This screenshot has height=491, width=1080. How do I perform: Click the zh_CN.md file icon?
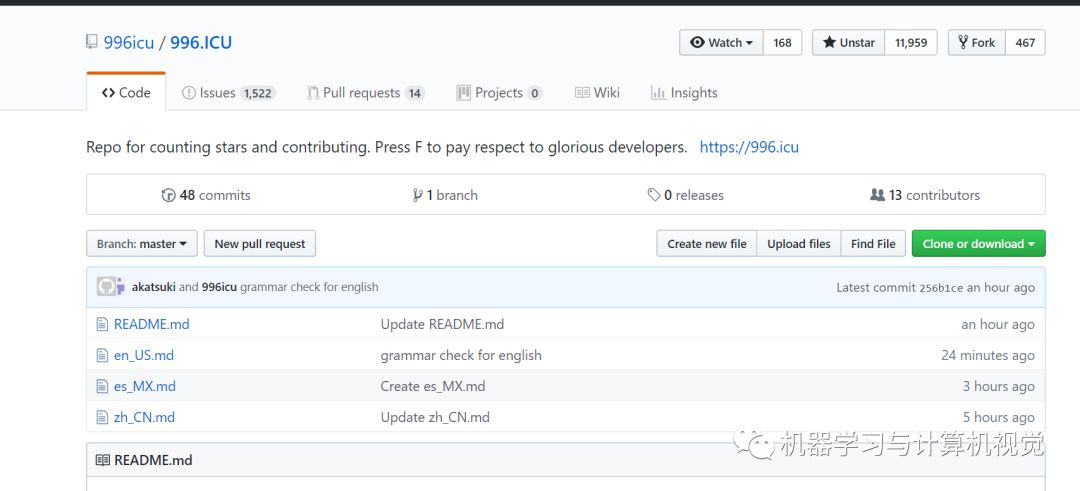click(101, 417)
